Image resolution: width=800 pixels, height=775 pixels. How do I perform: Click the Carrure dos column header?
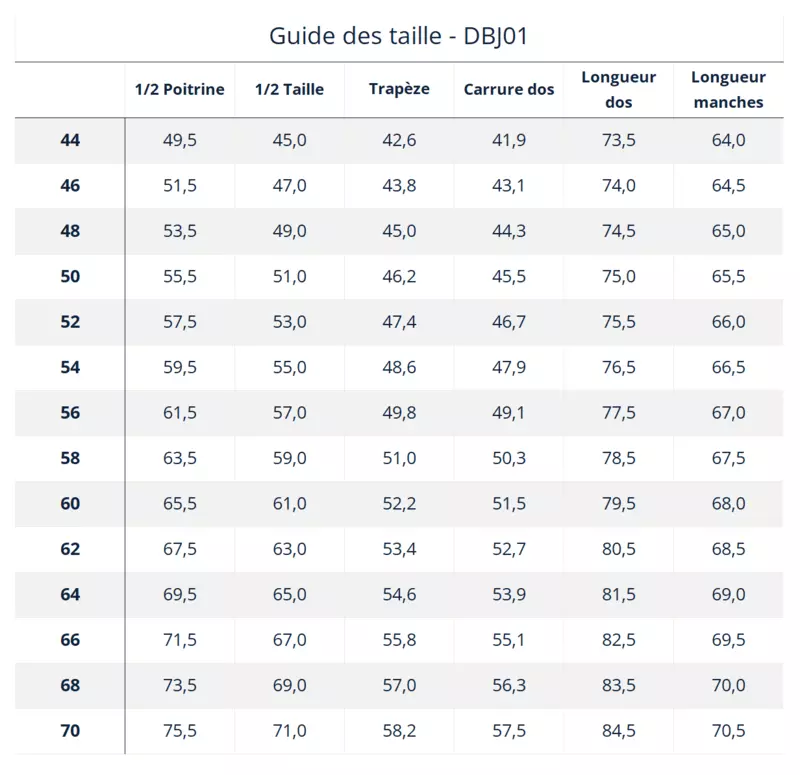tap(509, 89)
